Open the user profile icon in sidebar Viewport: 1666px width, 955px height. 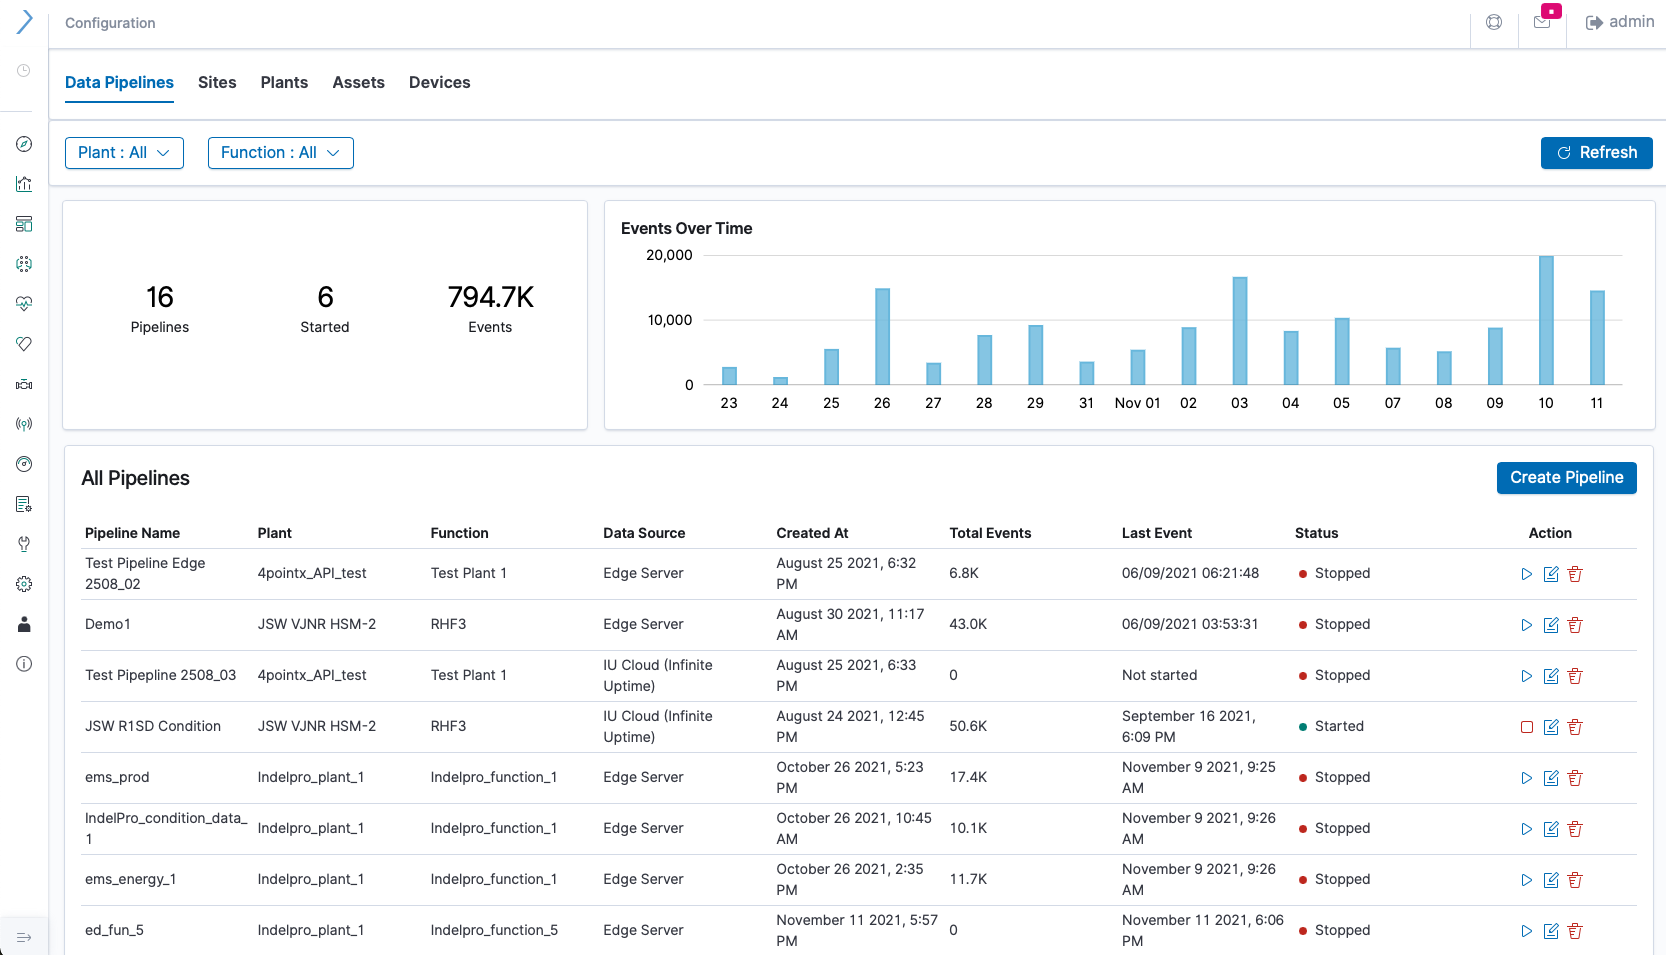tap(24, 624)
